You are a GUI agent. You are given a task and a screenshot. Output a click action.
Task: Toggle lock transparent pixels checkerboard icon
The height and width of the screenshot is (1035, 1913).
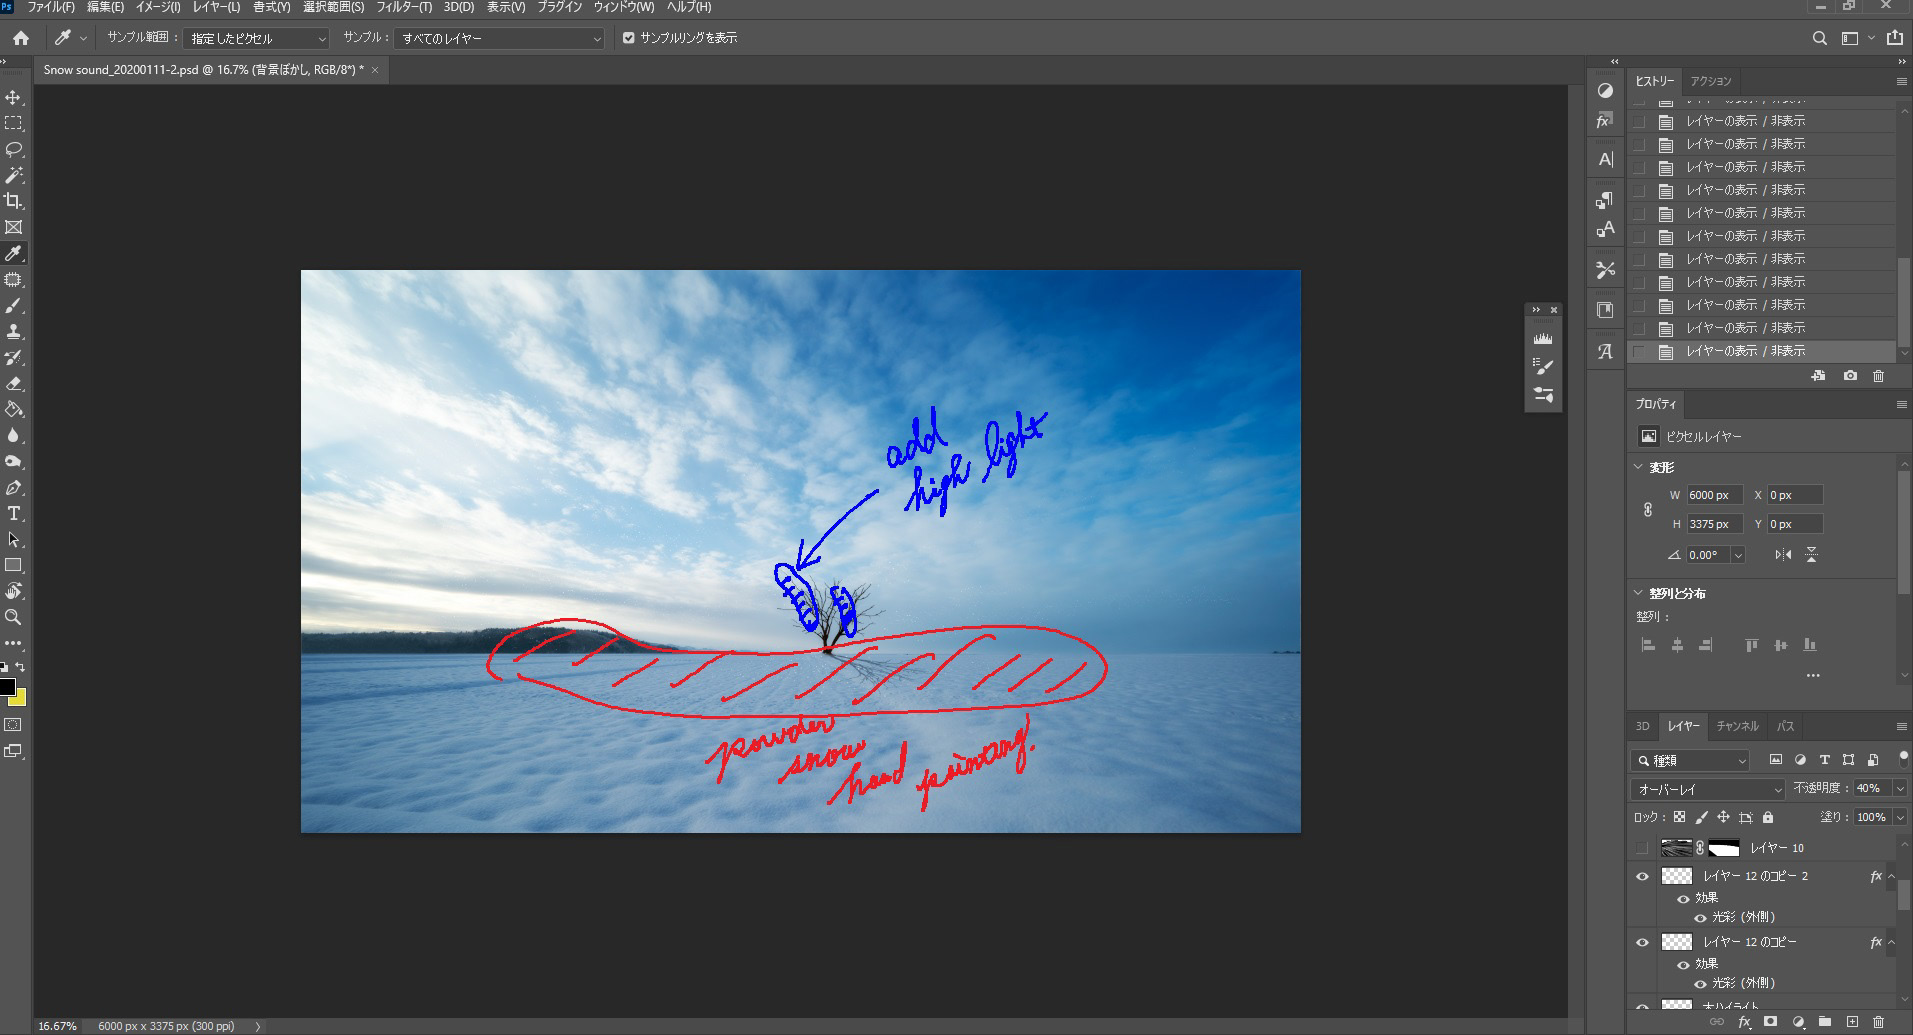click(x=1679, y=817)
